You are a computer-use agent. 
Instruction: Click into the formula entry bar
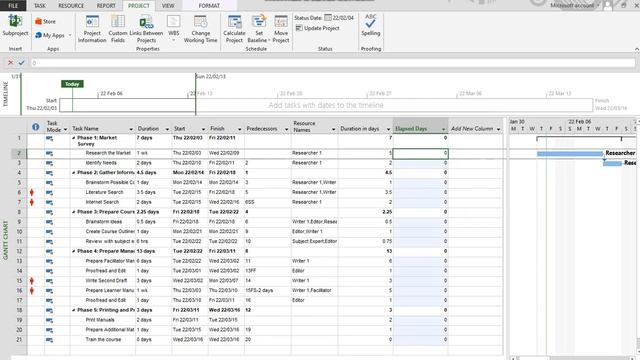[333, 63]
